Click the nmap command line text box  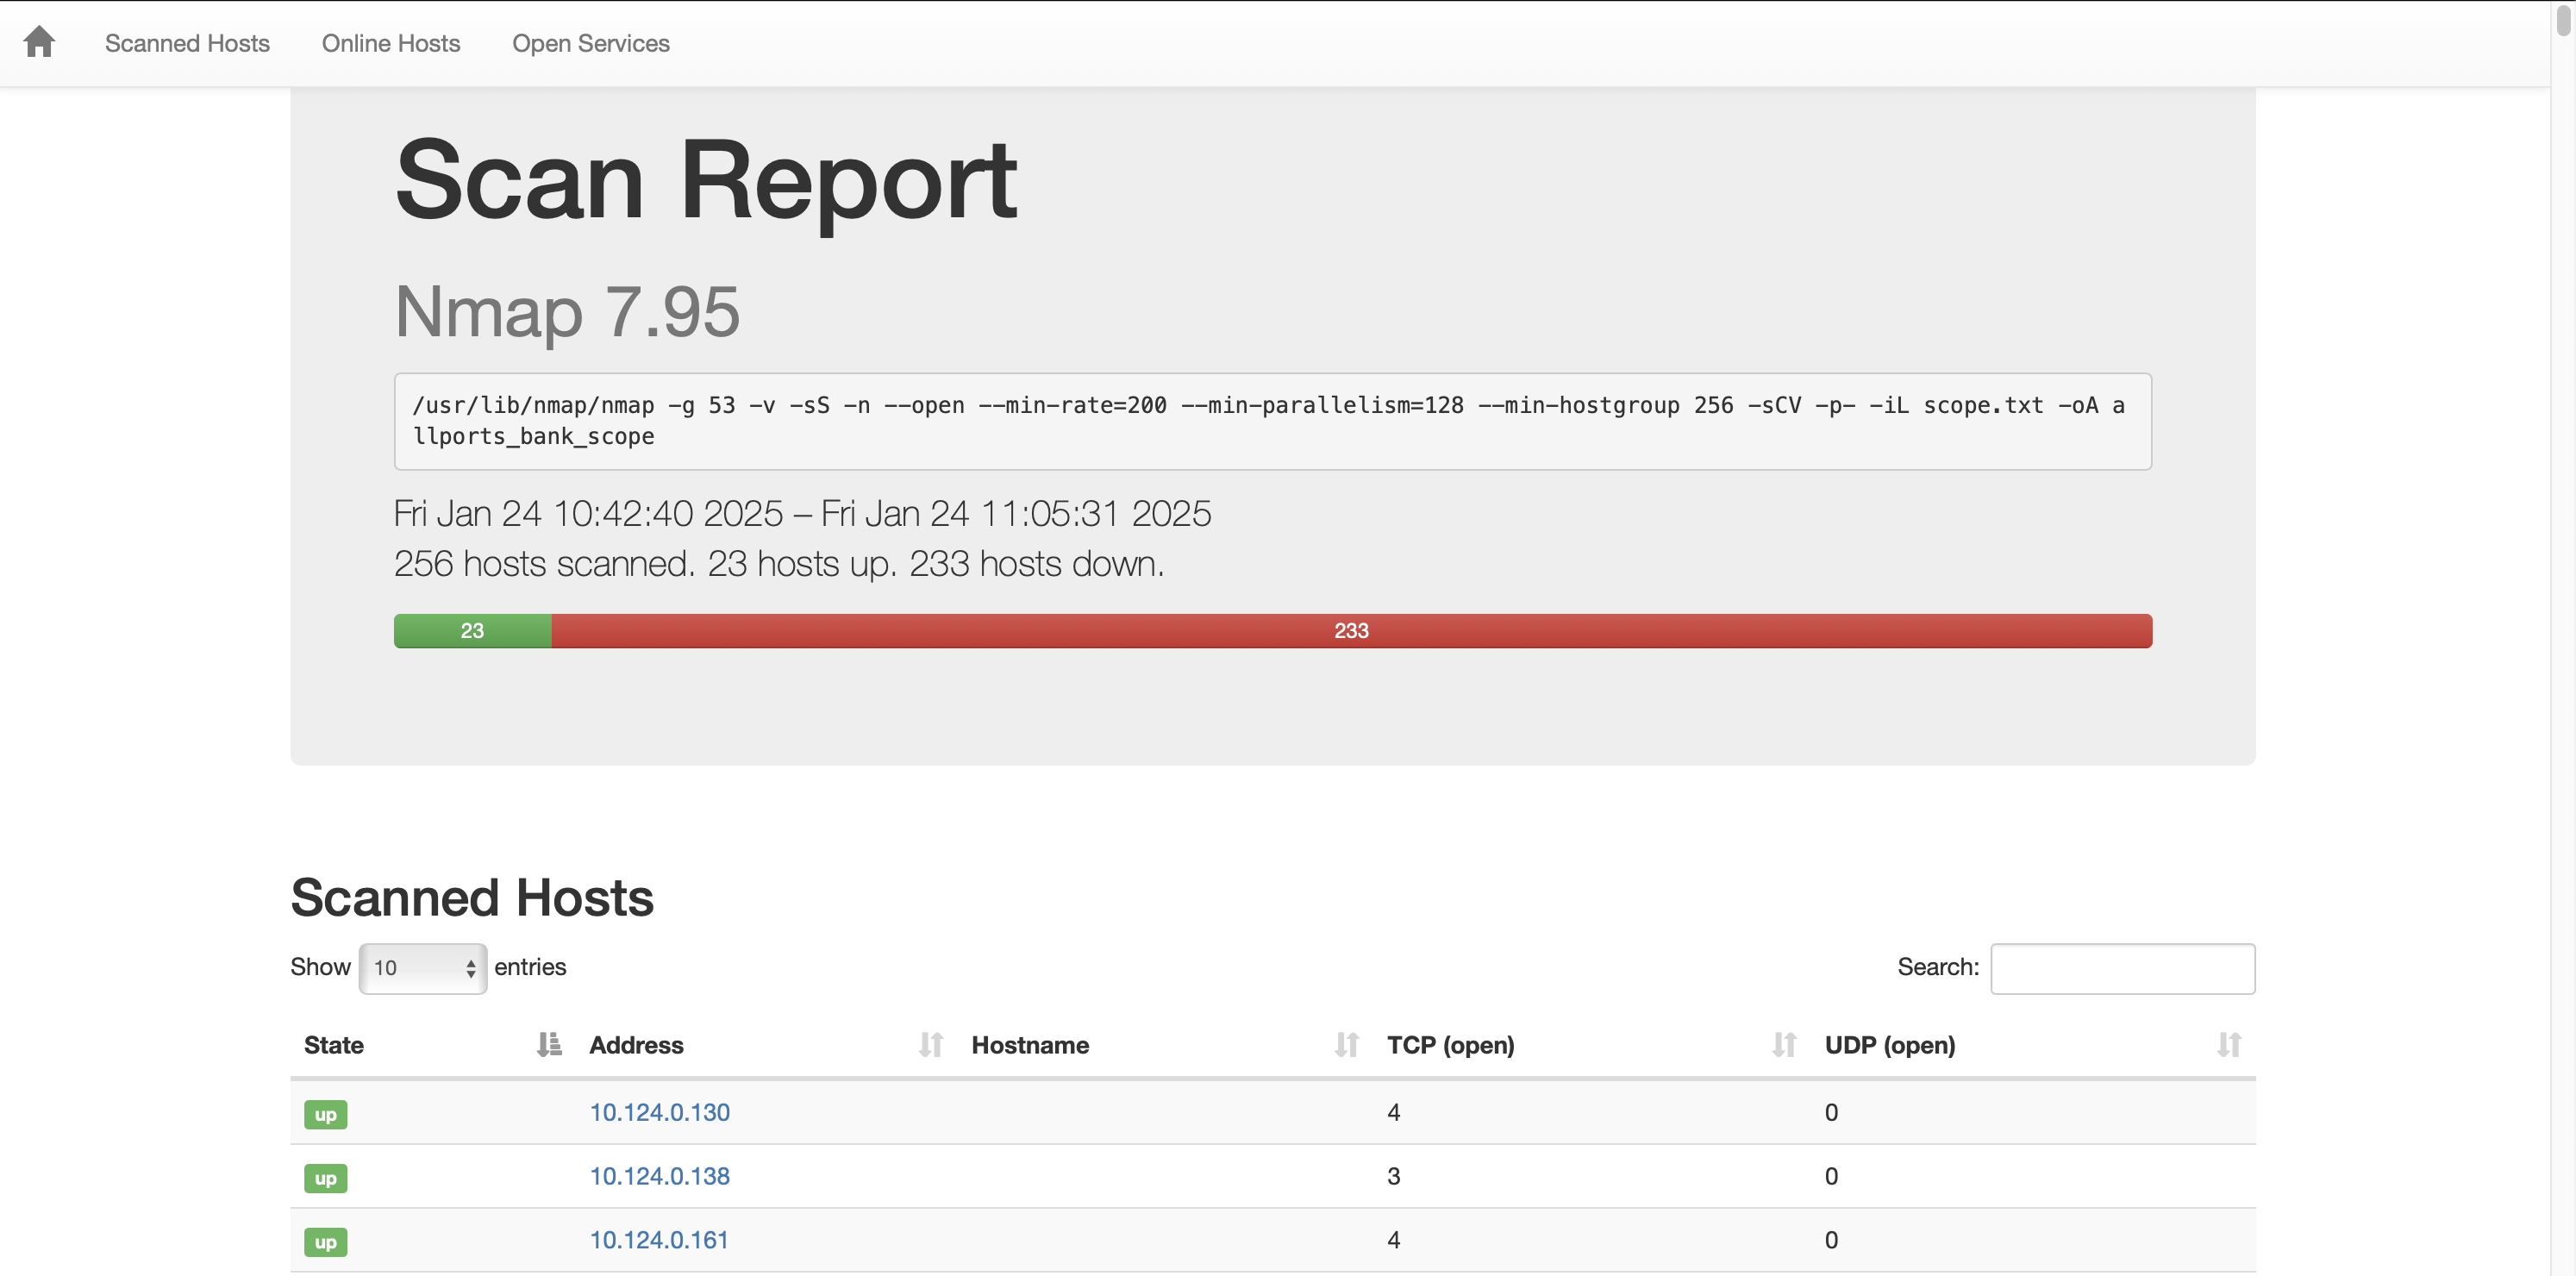pyautogui.click(x=1272, y=421)
